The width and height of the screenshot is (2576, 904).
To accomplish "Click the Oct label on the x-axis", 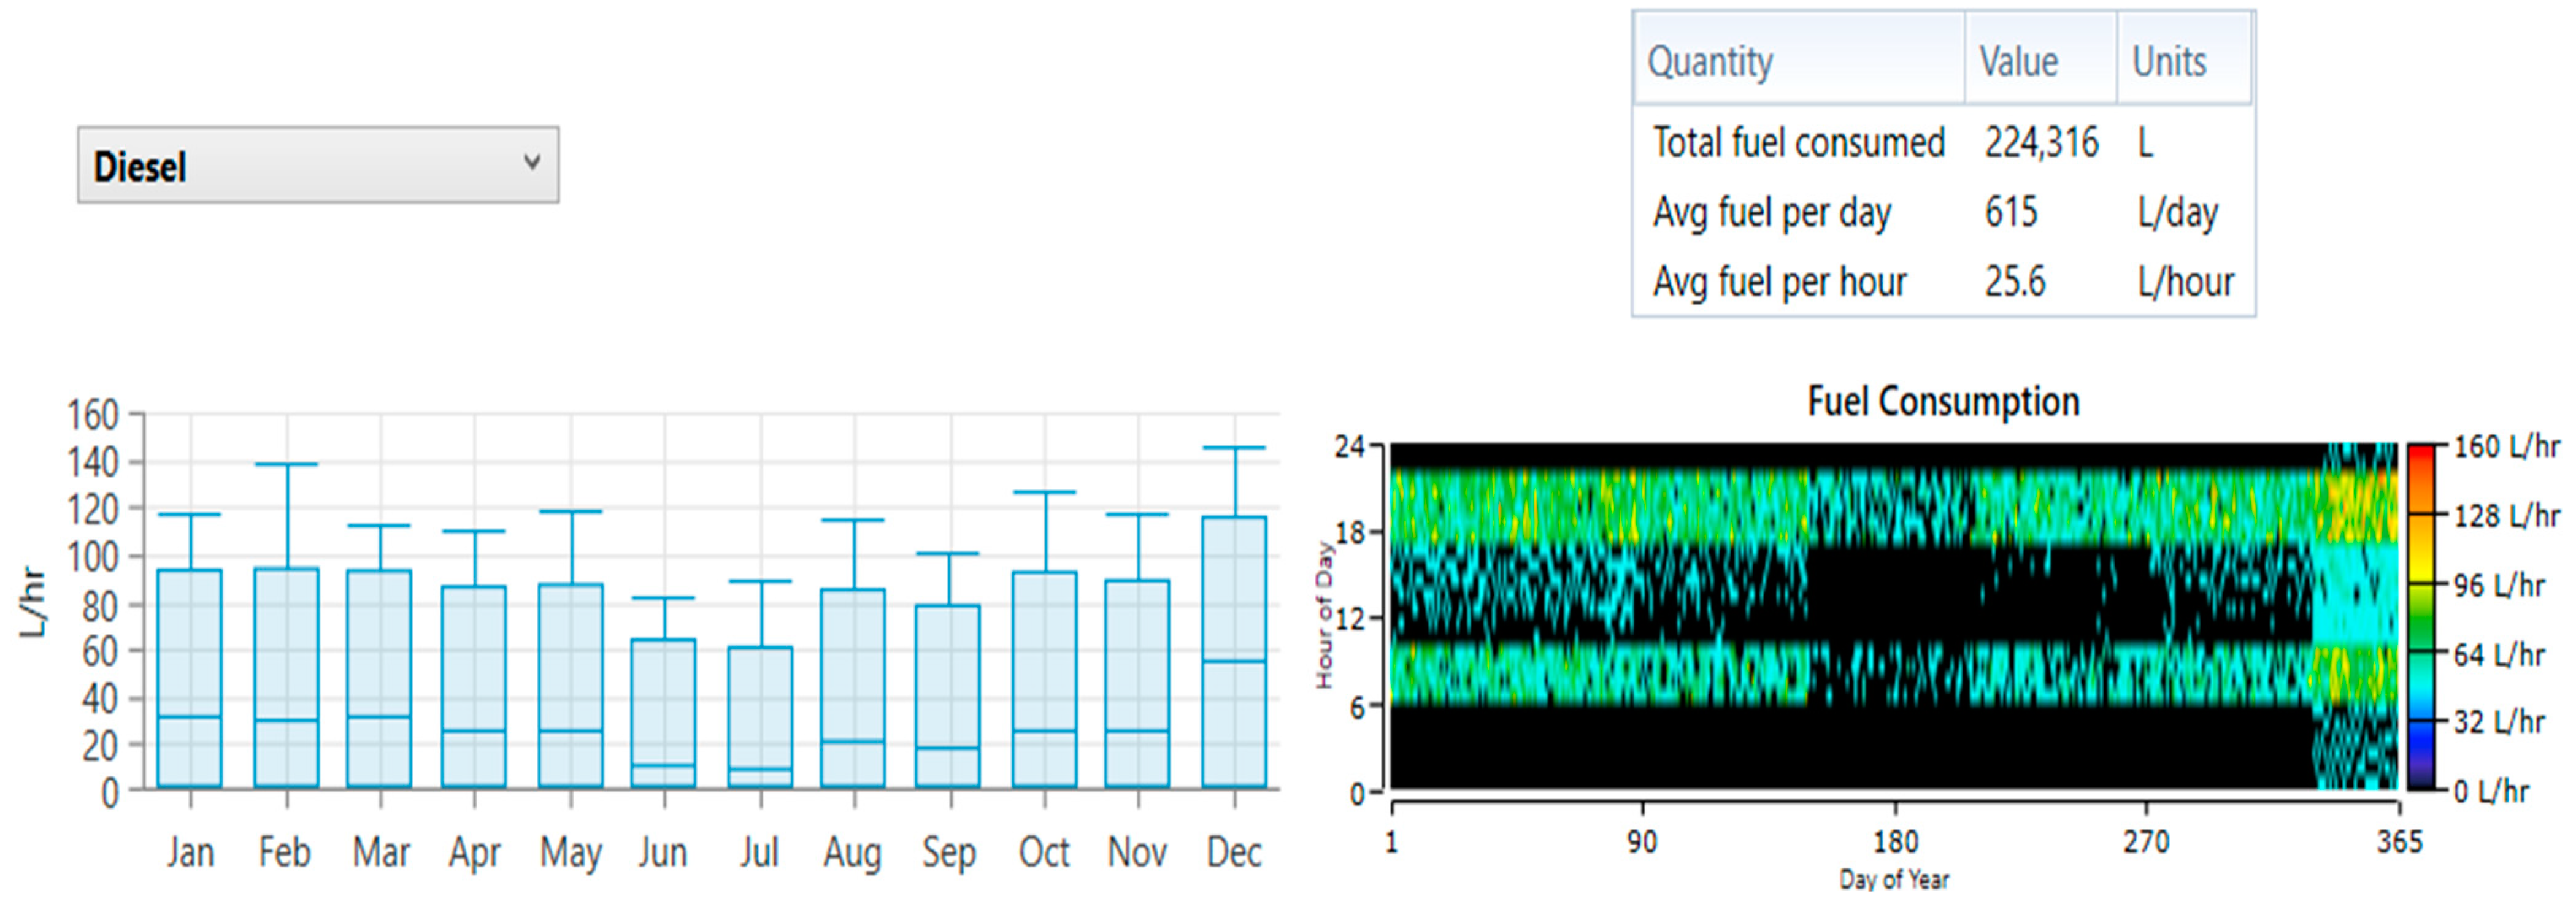I will pyautogui.click(x=1044, y=852).
